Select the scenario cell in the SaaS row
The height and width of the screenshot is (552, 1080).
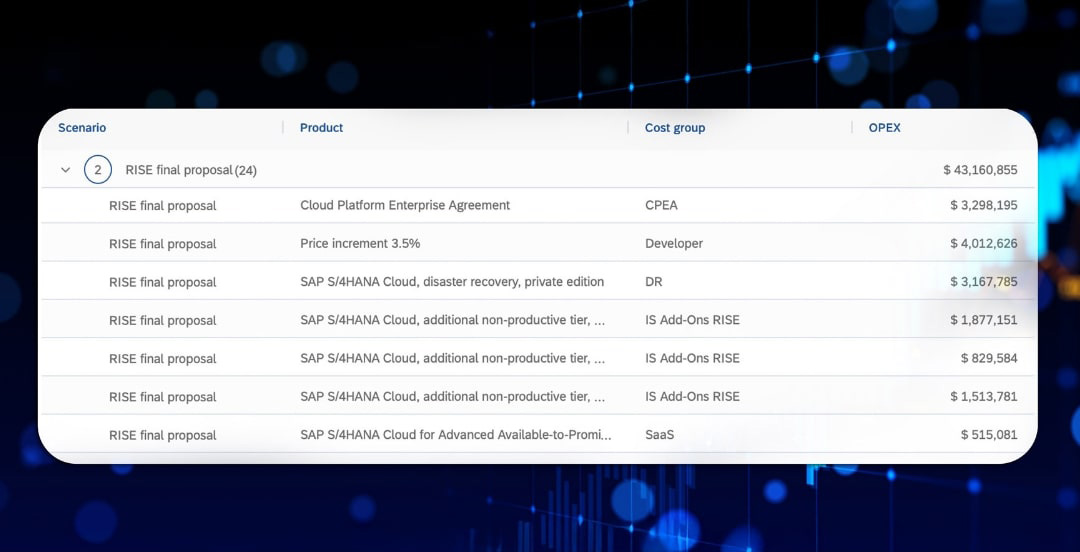coord(163,436)
